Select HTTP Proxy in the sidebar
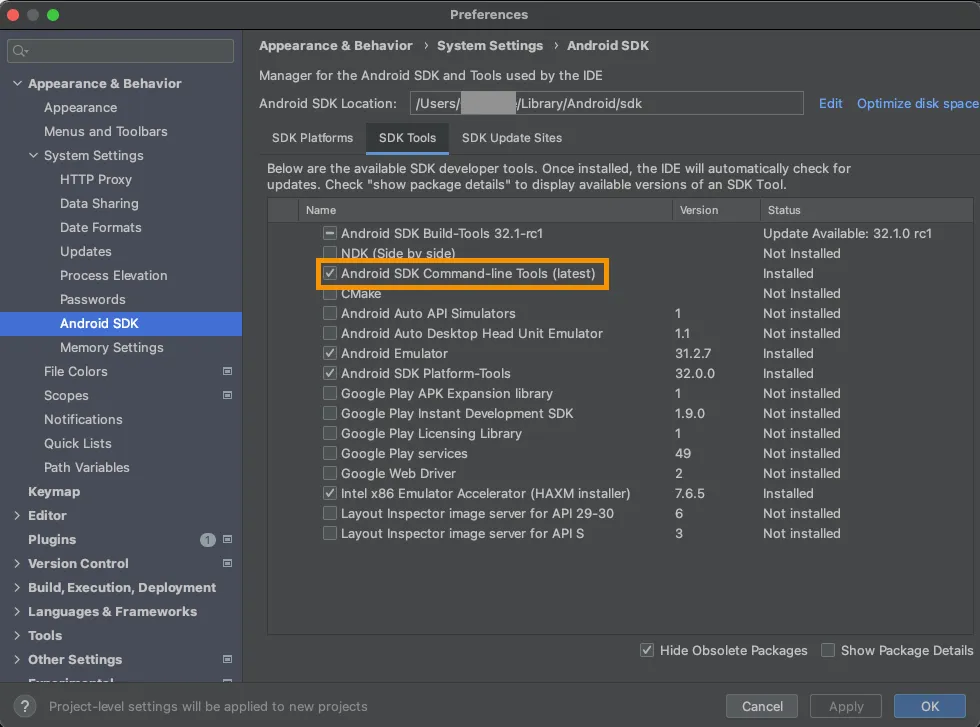The height and width of the screenshot is (727, 980). pos(96,179)
